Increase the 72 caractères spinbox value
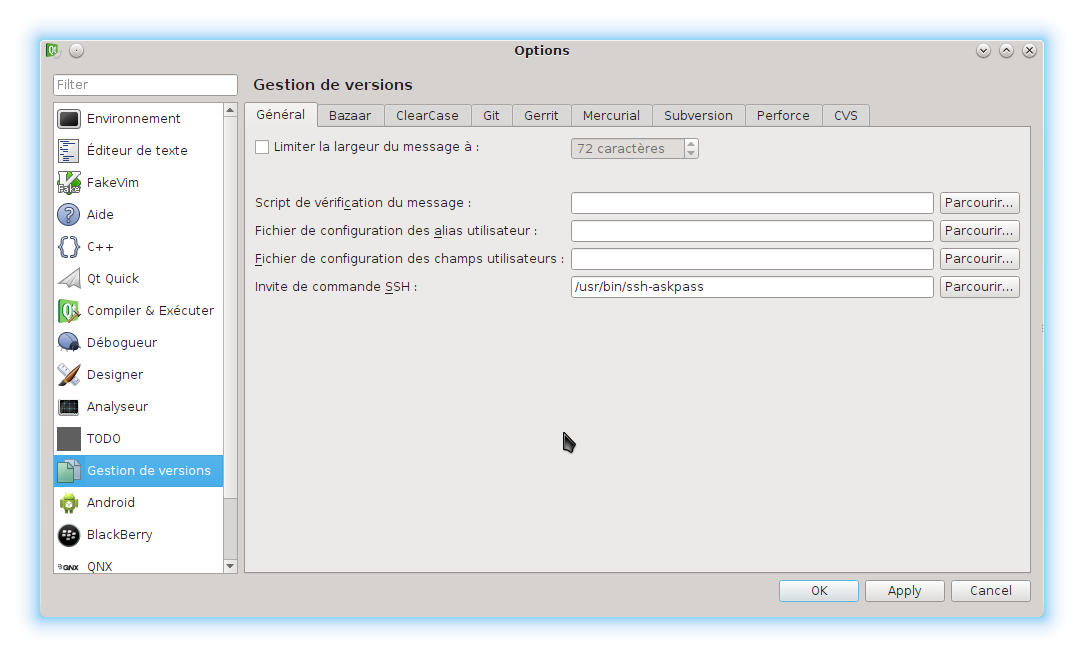This screenshot has width=1084, height=657. tap(691, 144)
